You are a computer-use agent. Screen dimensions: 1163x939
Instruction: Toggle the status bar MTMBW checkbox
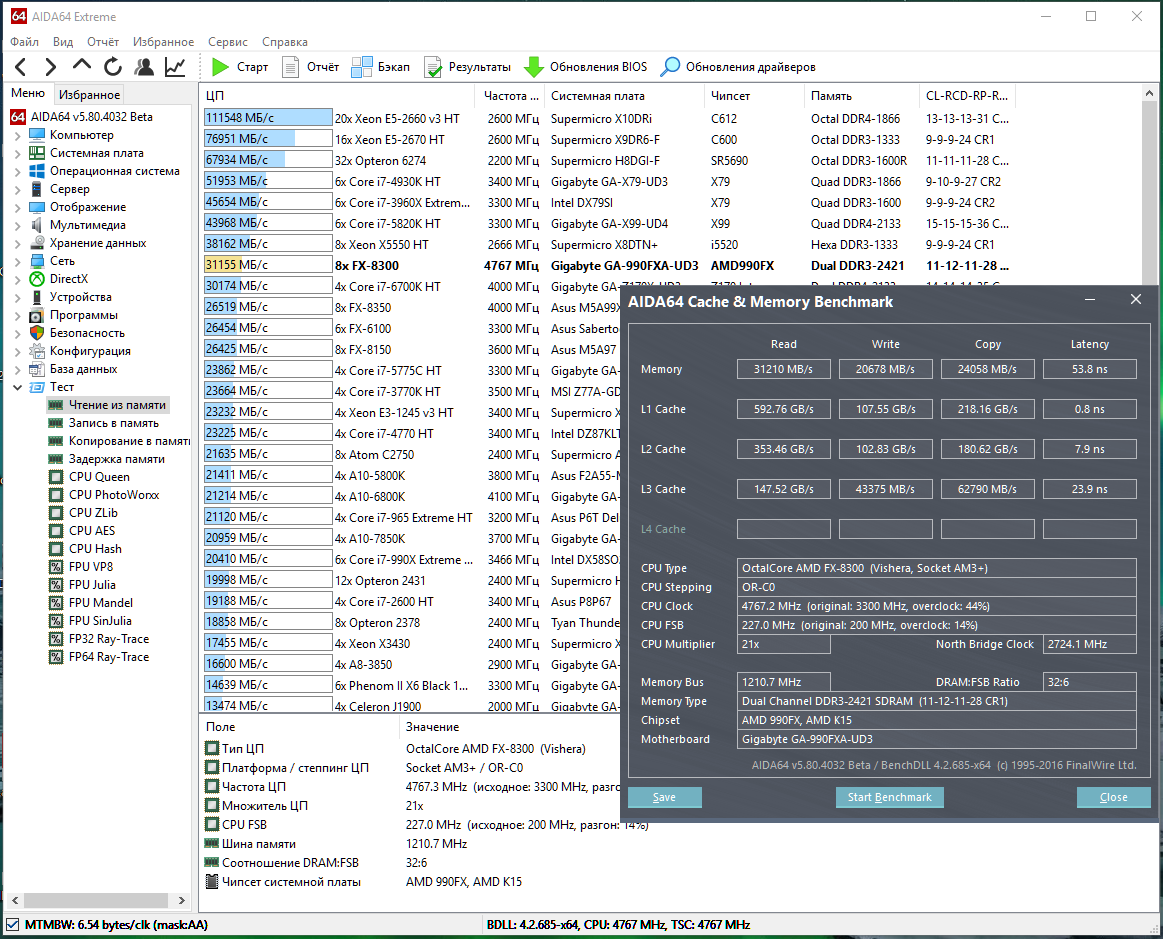click(13, 924)
